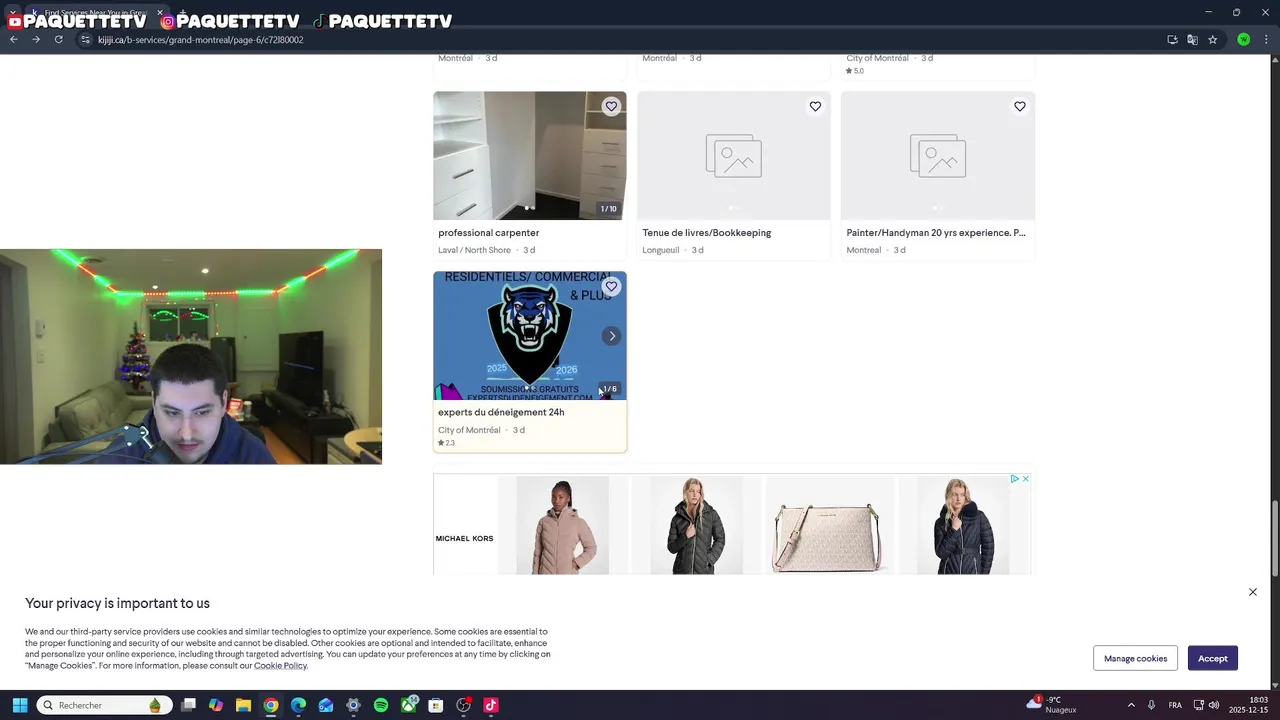Open the weather widget showing -9°C
The image size is (1280, 720).
pyautogui.click(x=1052, y=705)
